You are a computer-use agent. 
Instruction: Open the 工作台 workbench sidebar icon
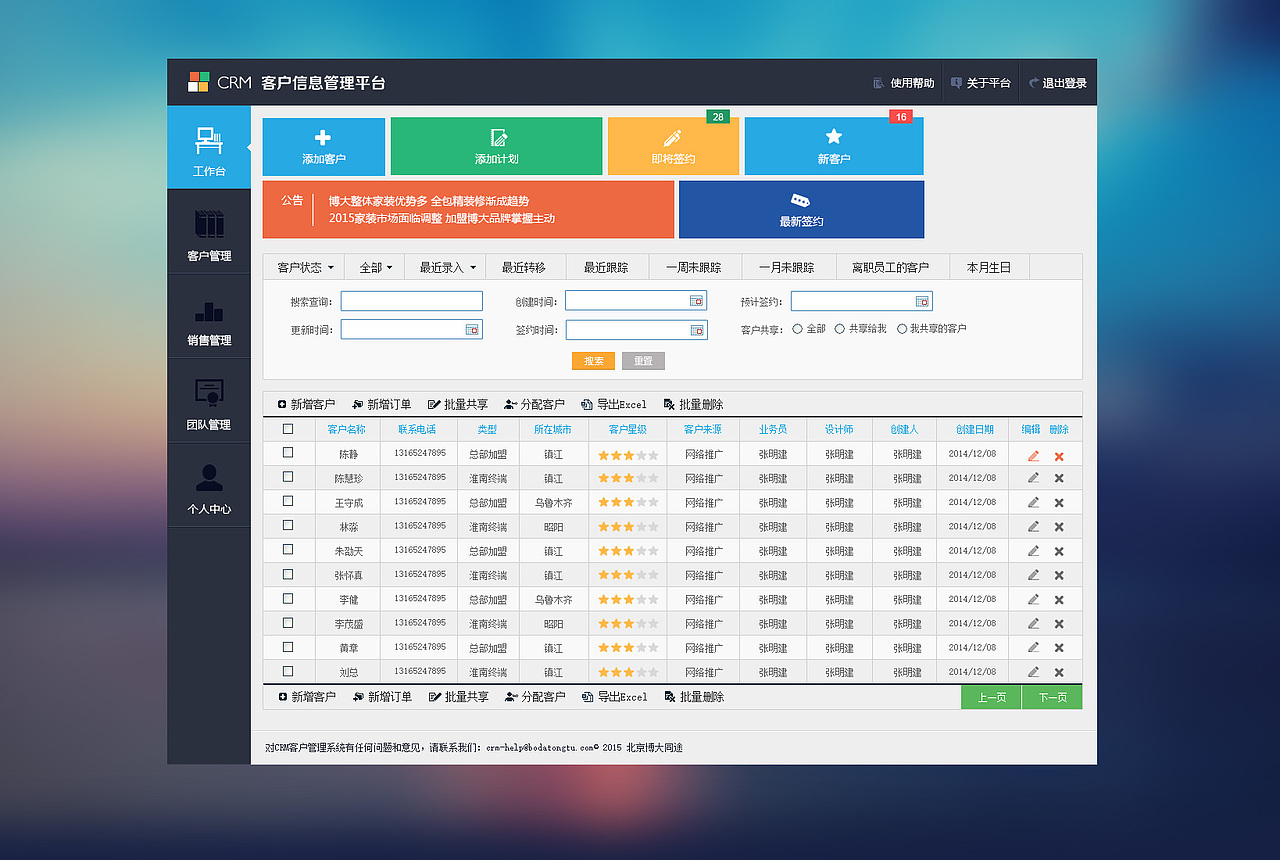(209, 147)
